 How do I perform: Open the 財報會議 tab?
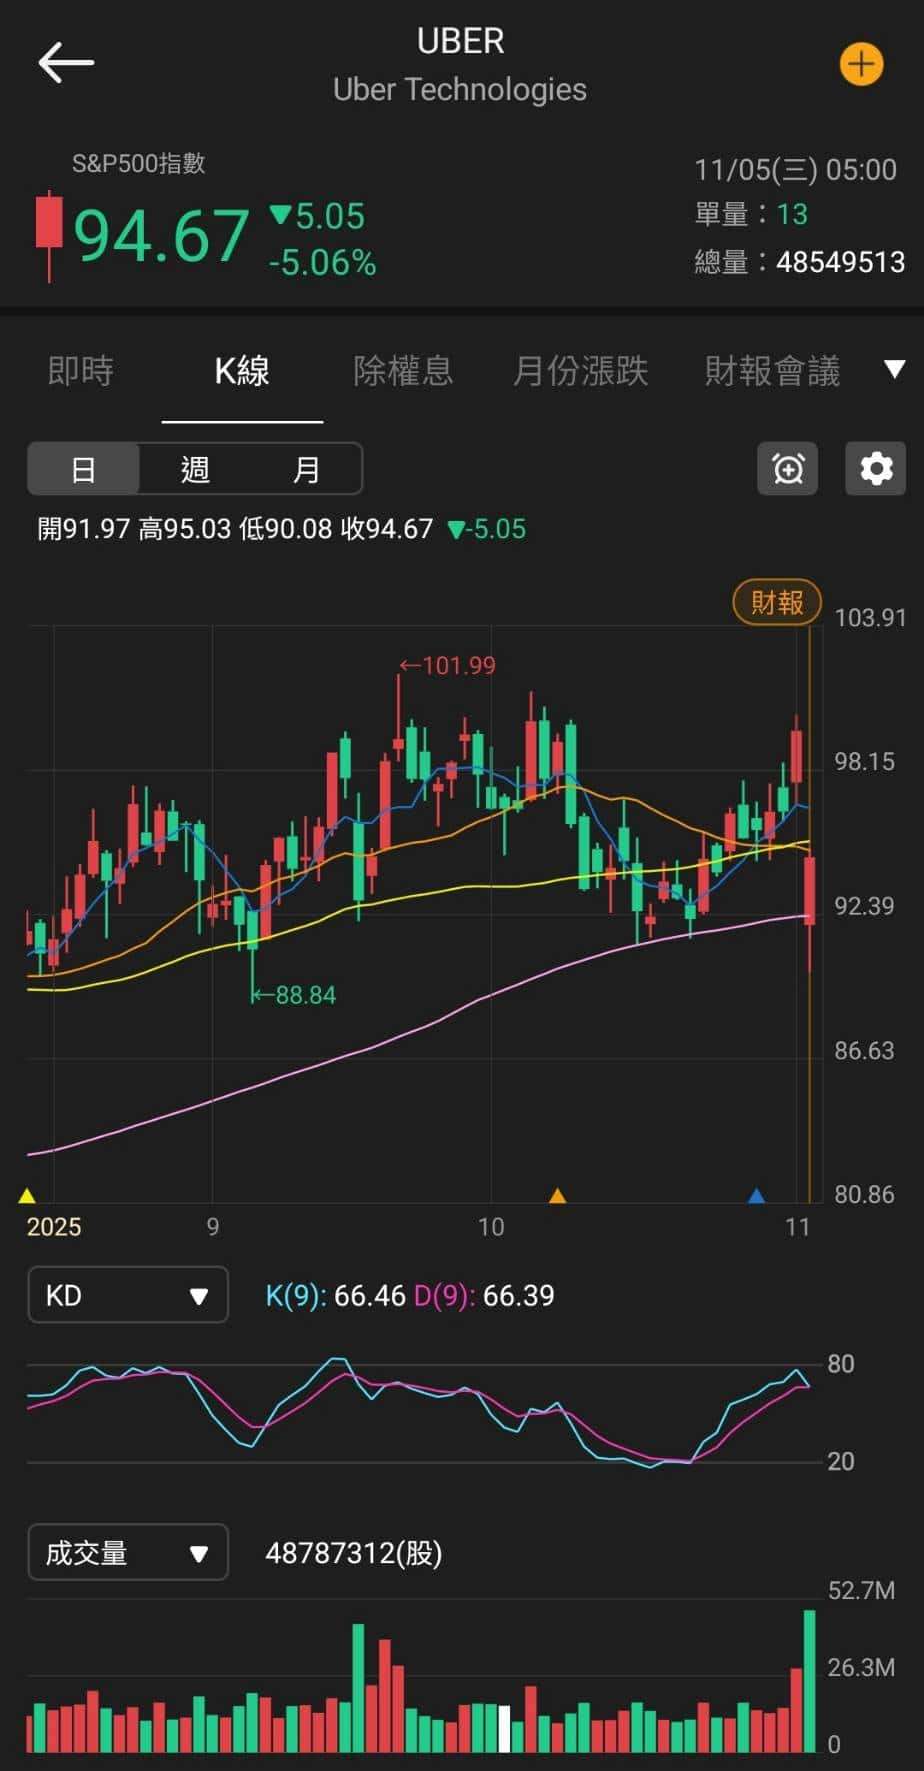click(772, 371)
